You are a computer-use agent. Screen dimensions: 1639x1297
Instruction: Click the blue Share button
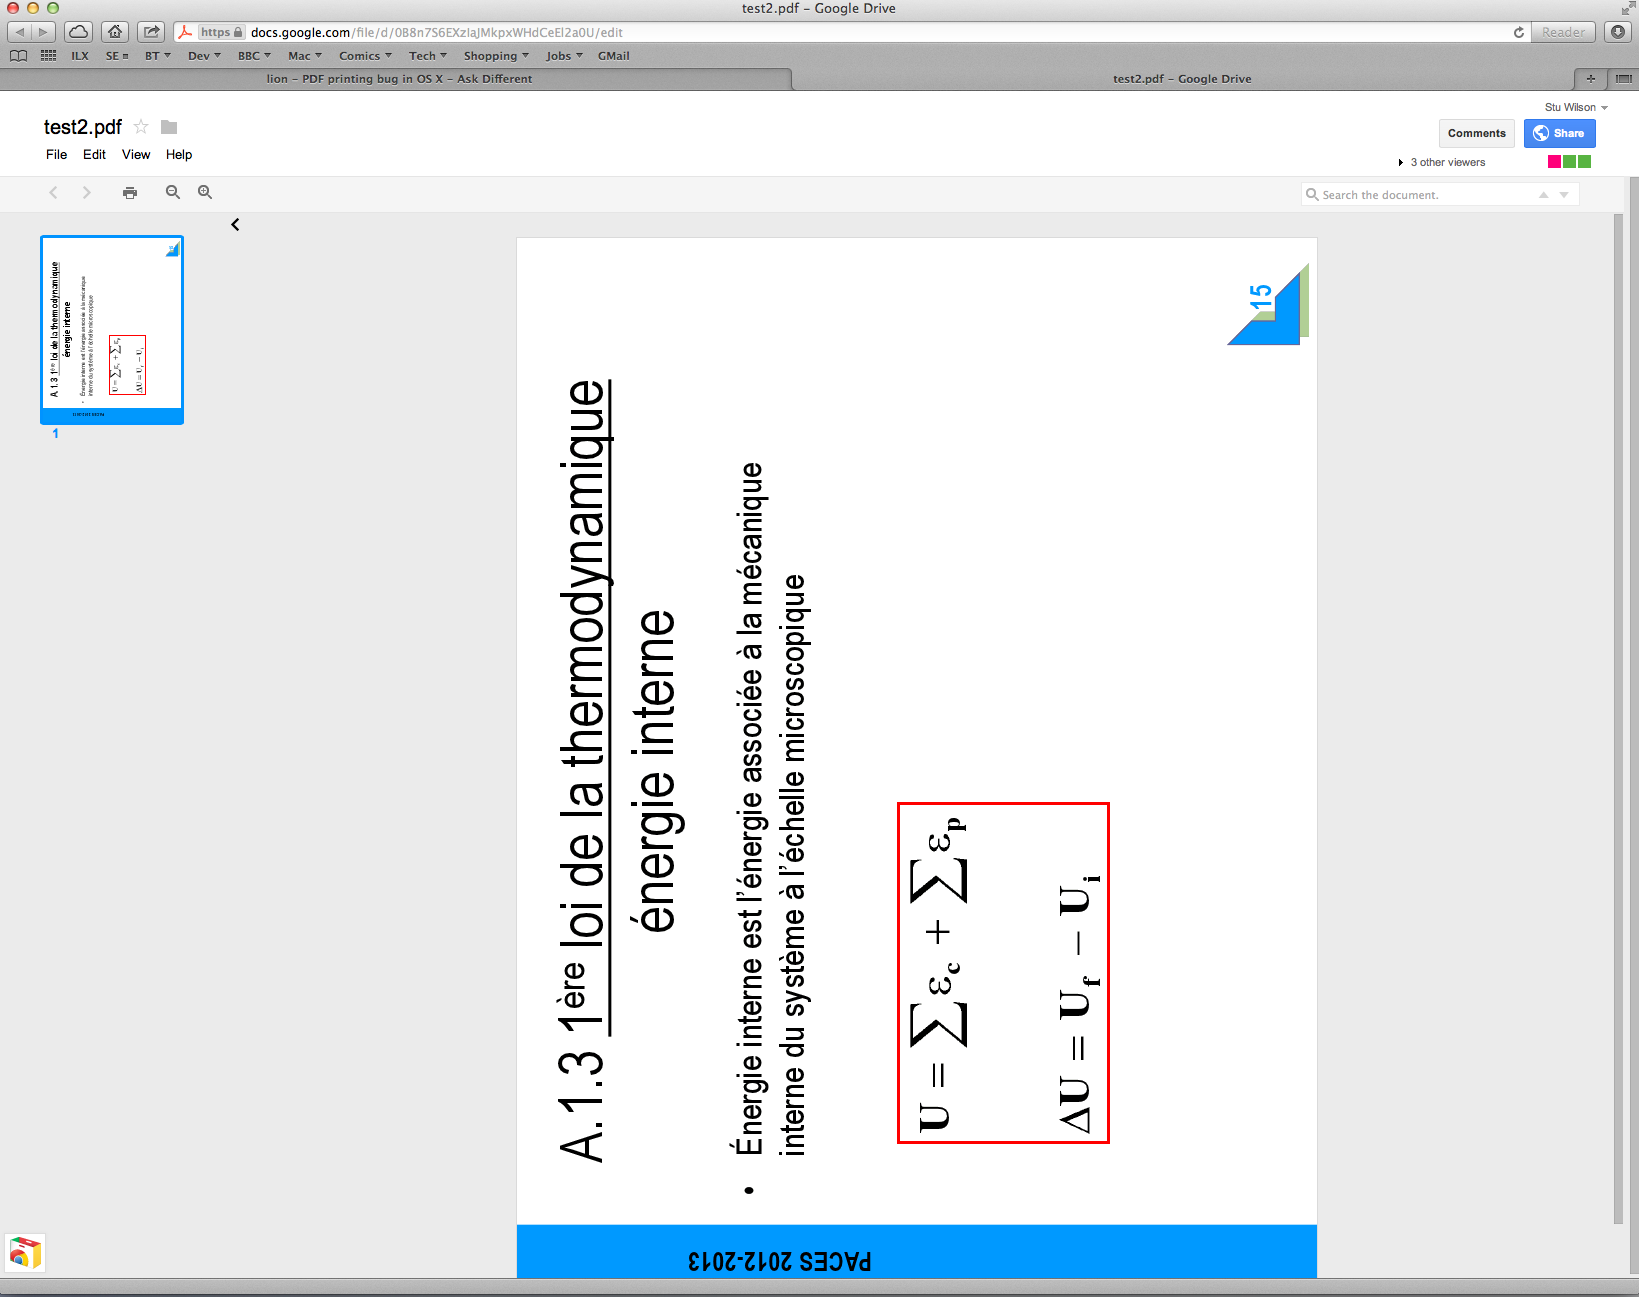coord(1560,133)
